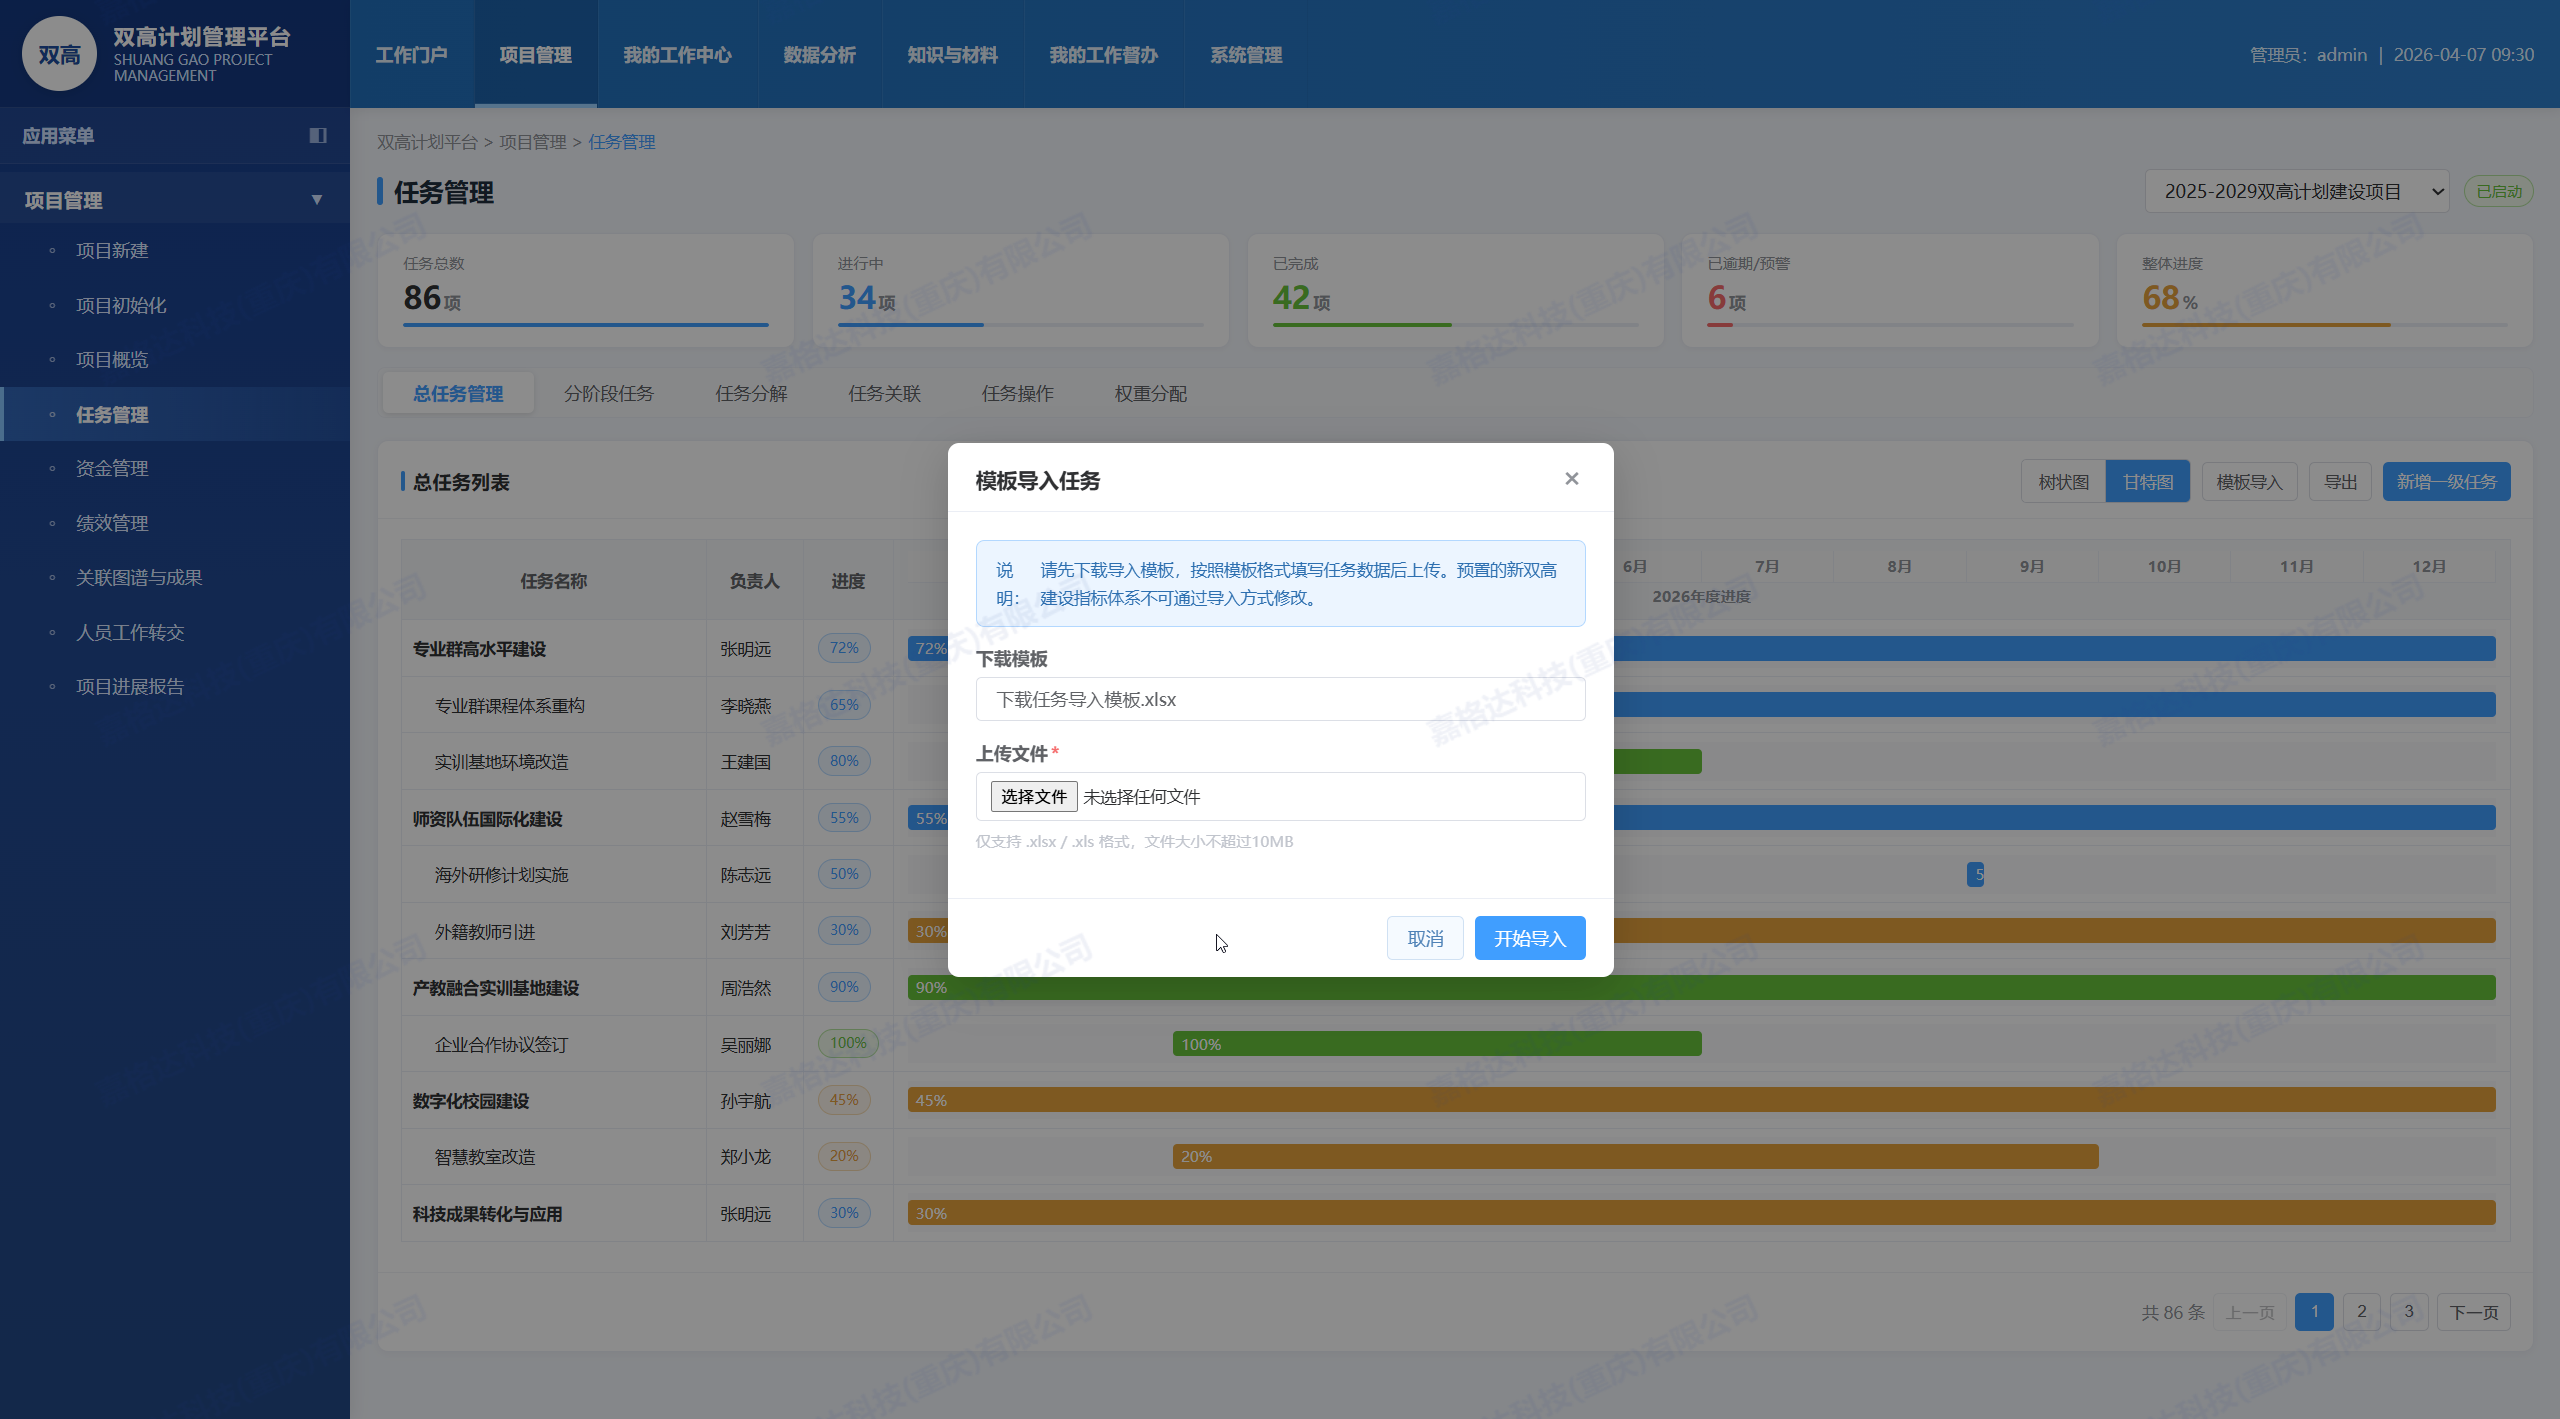Open the 分阶段任务 tab
The image size is (2560, 1419).
point(608,393)
